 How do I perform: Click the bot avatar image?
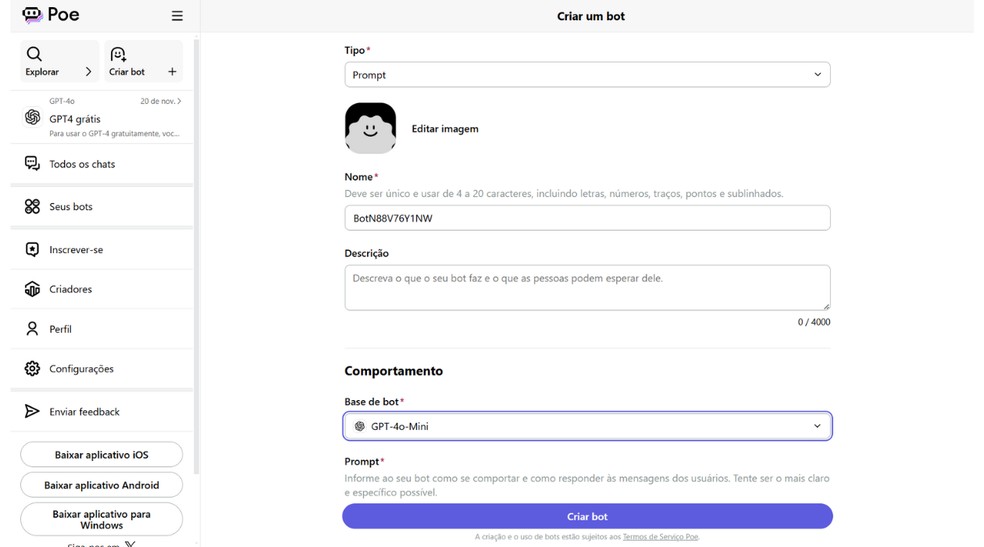370,128
